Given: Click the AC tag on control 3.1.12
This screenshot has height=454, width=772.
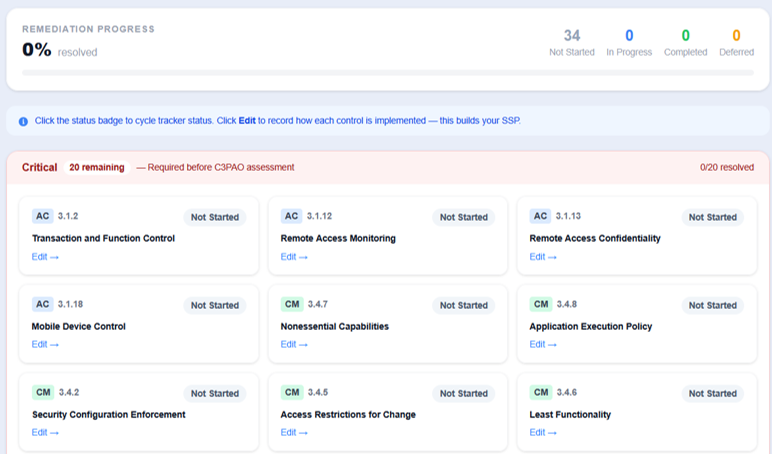Looking at the screenshot, I should (x=291, y=216).
